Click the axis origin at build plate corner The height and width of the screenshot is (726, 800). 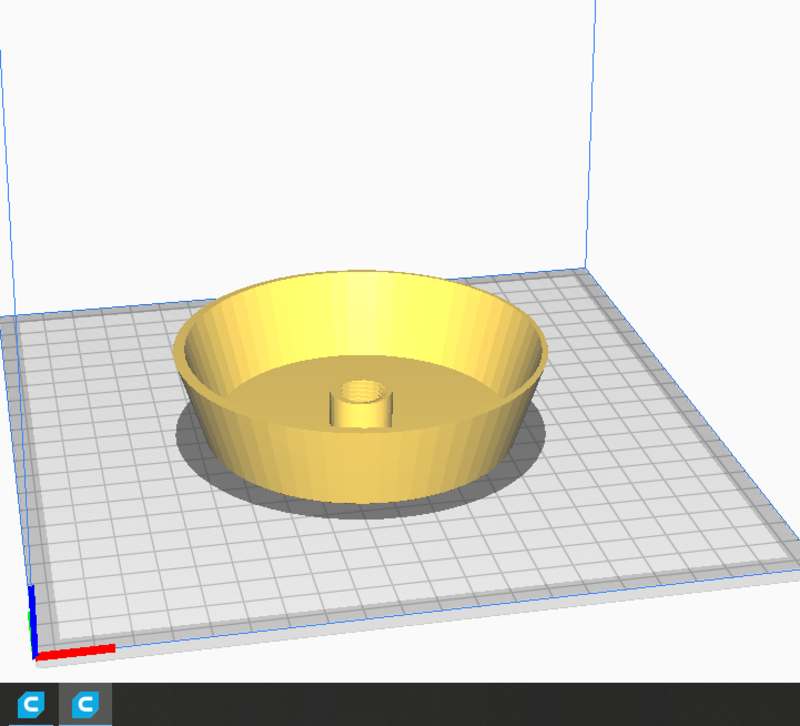coord(36,656)
